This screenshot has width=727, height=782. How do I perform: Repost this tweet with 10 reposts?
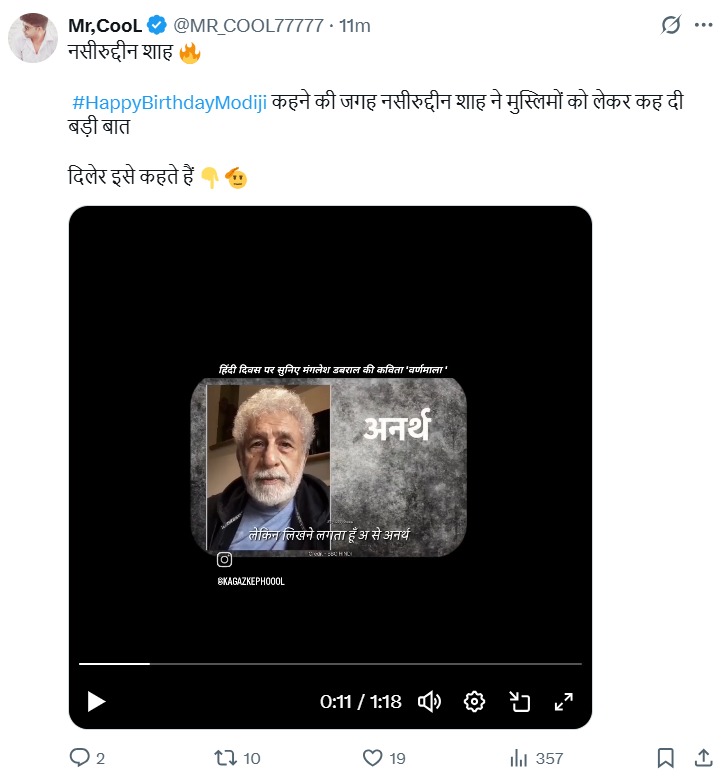pos(225,758)
